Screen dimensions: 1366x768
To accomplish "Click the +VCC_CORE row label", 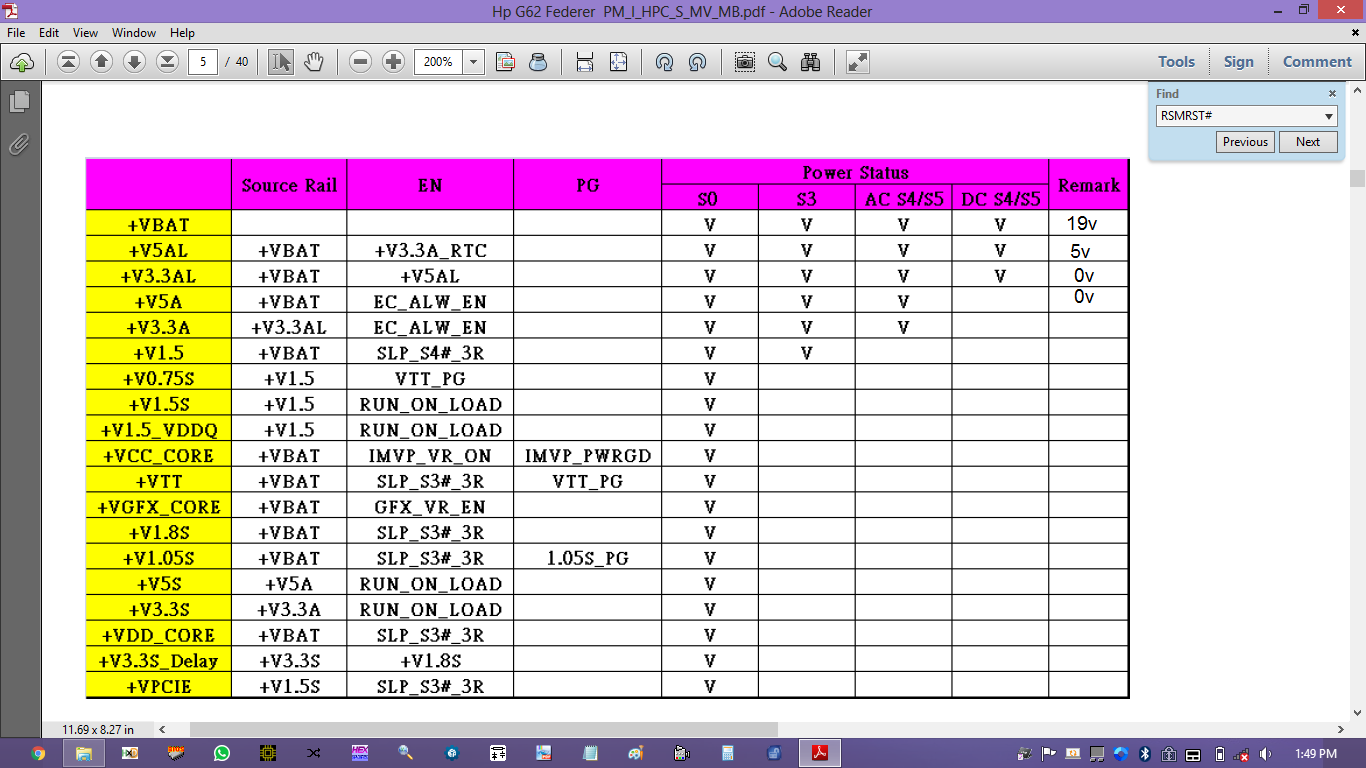I will (x=159, y=456).
